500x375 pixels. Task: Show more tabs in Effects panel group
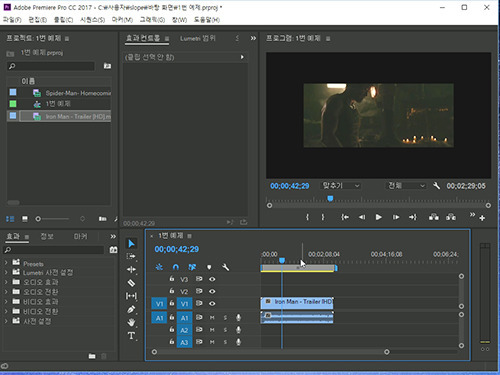[x=113, y=236]
